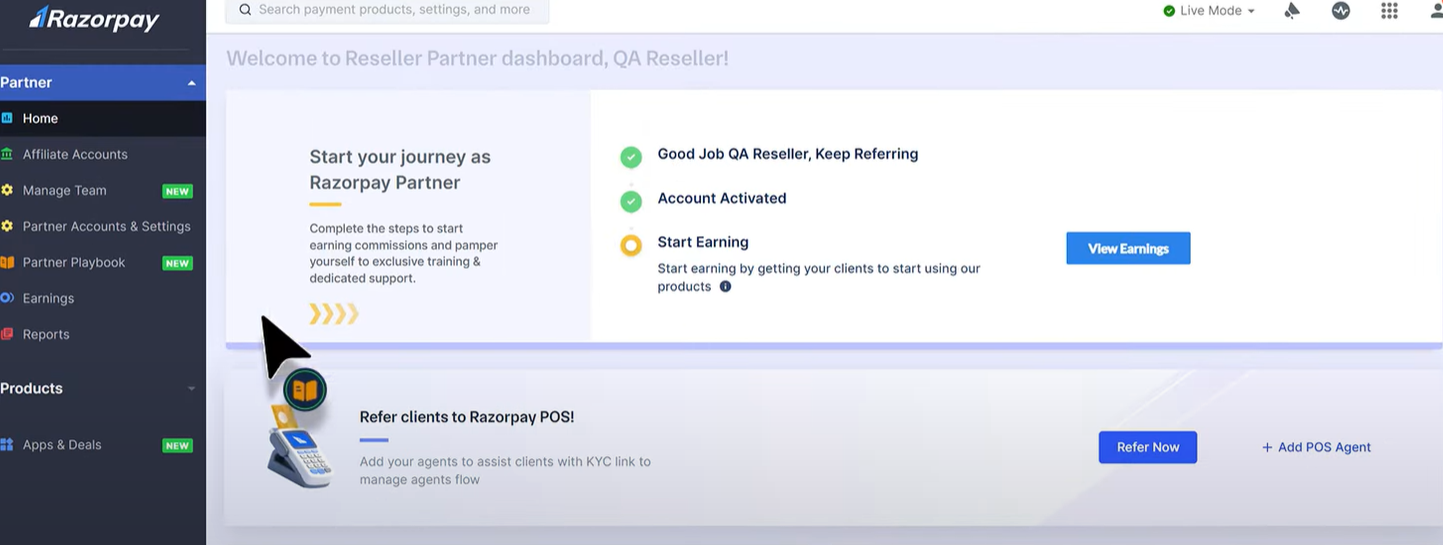Click the activity pulse icon

(1341, 11)
